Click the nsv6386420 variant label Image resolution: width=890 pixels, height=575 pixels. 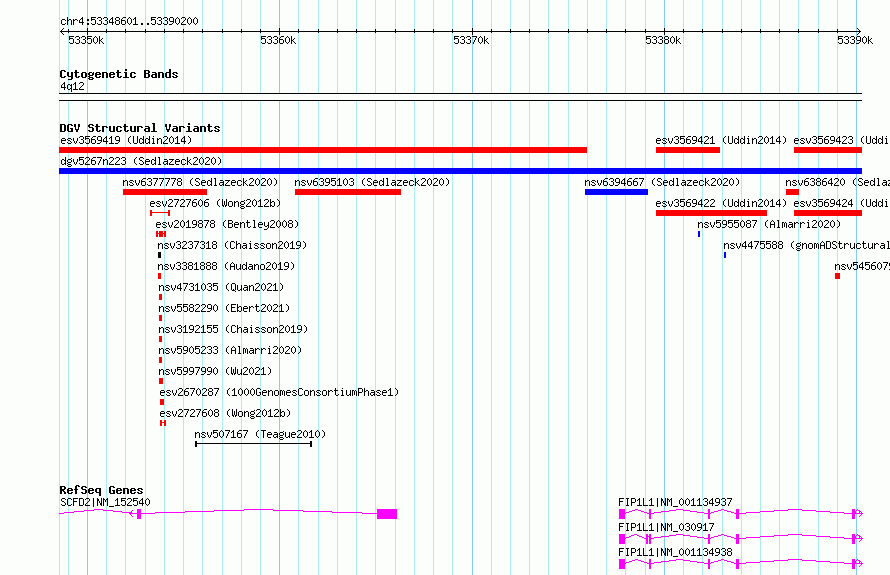(x=838, y=182)
